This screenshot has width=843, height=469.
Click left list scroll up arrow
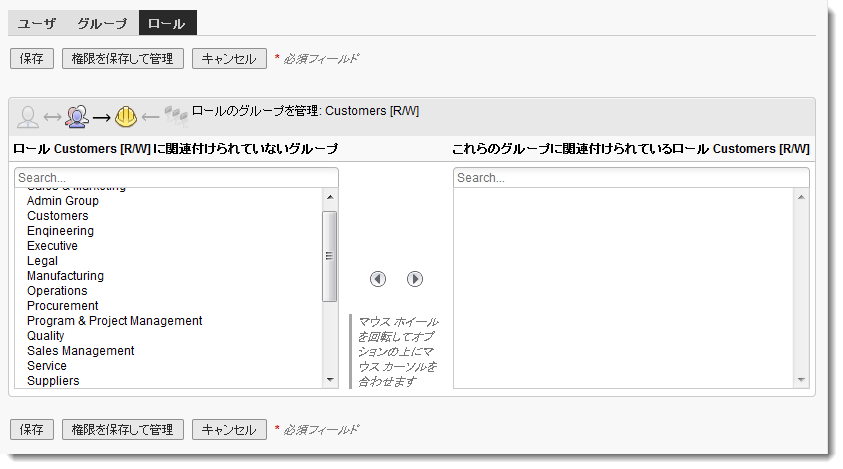coord(330,197)
